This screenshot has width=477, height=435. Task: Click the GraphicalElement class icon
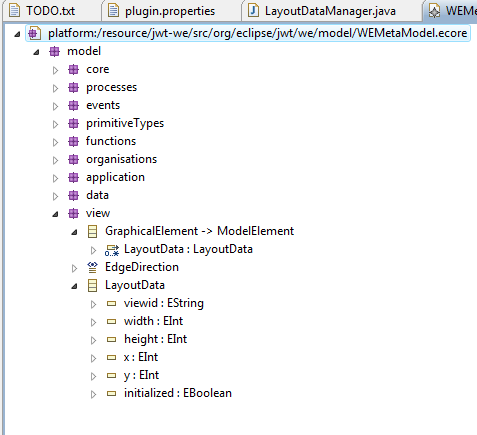click(x=92, y=231)
